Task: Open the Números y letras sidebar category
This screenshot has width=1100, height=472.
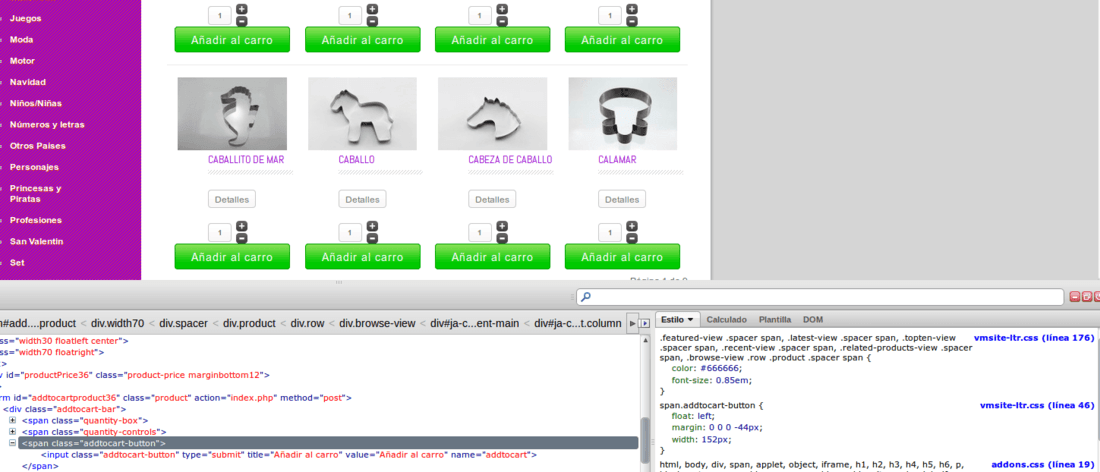Action: tap(47, 125)
